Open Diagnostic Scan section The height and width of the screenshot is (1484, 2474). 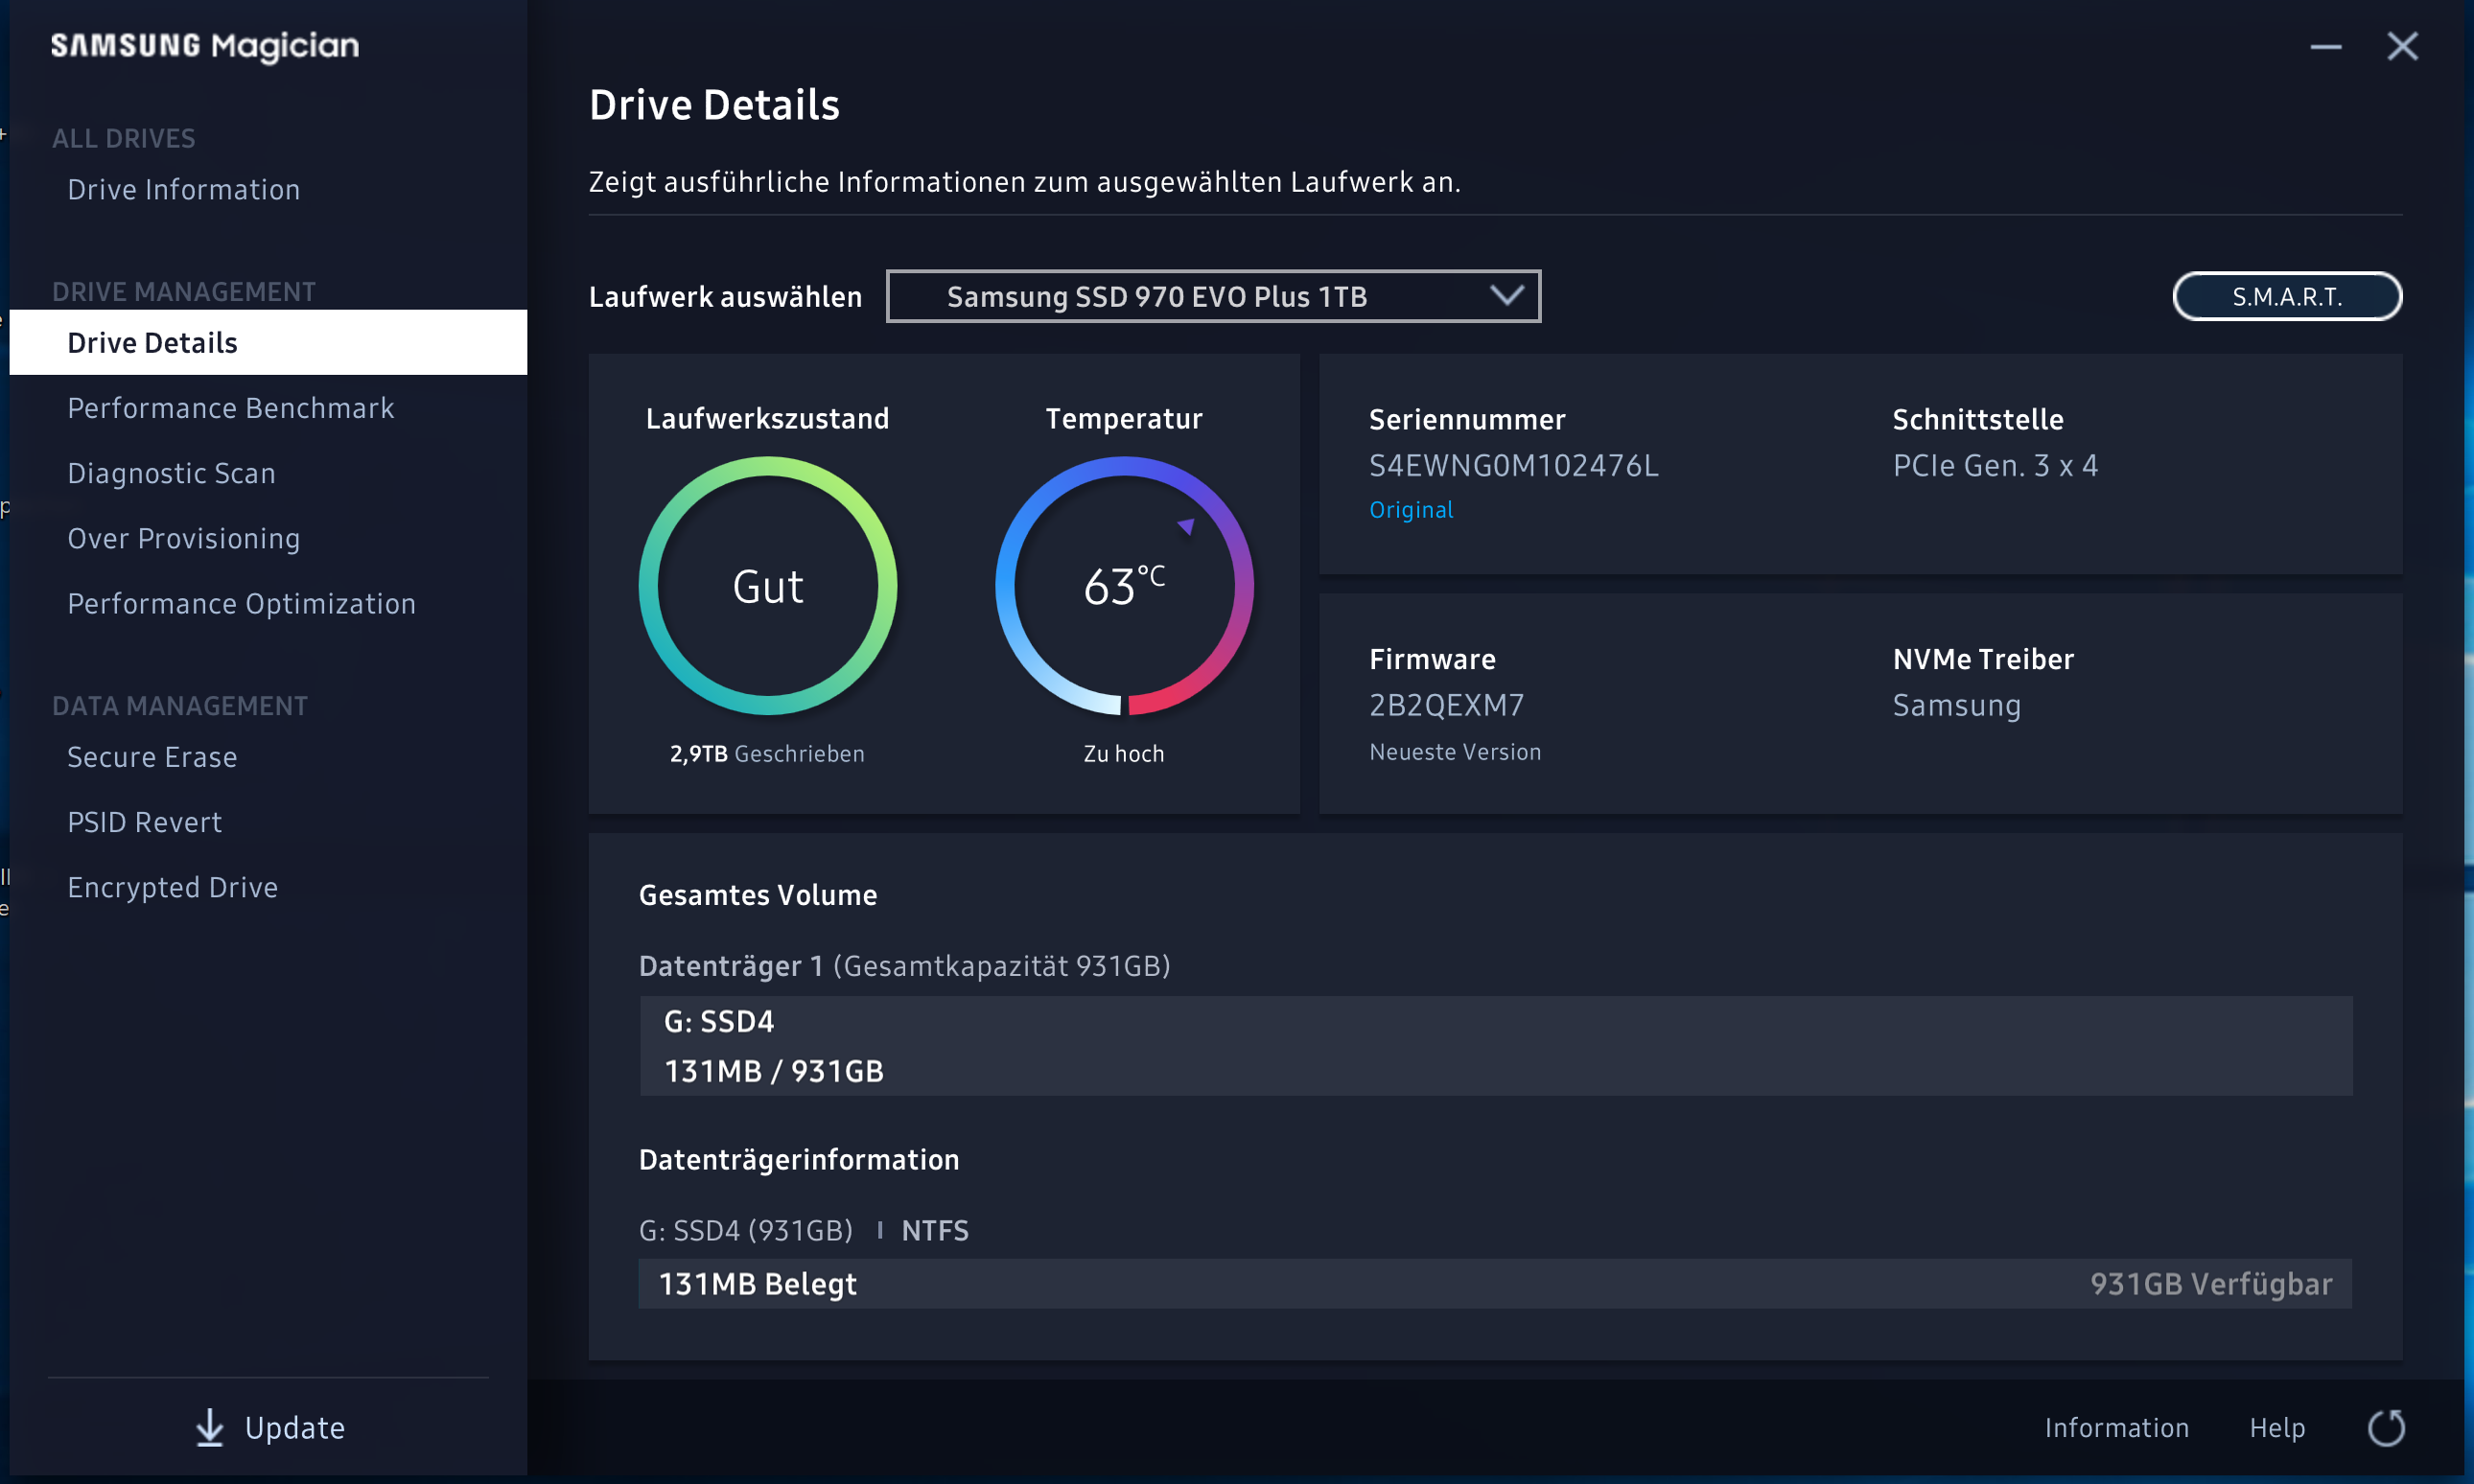(x=172, y=473)
